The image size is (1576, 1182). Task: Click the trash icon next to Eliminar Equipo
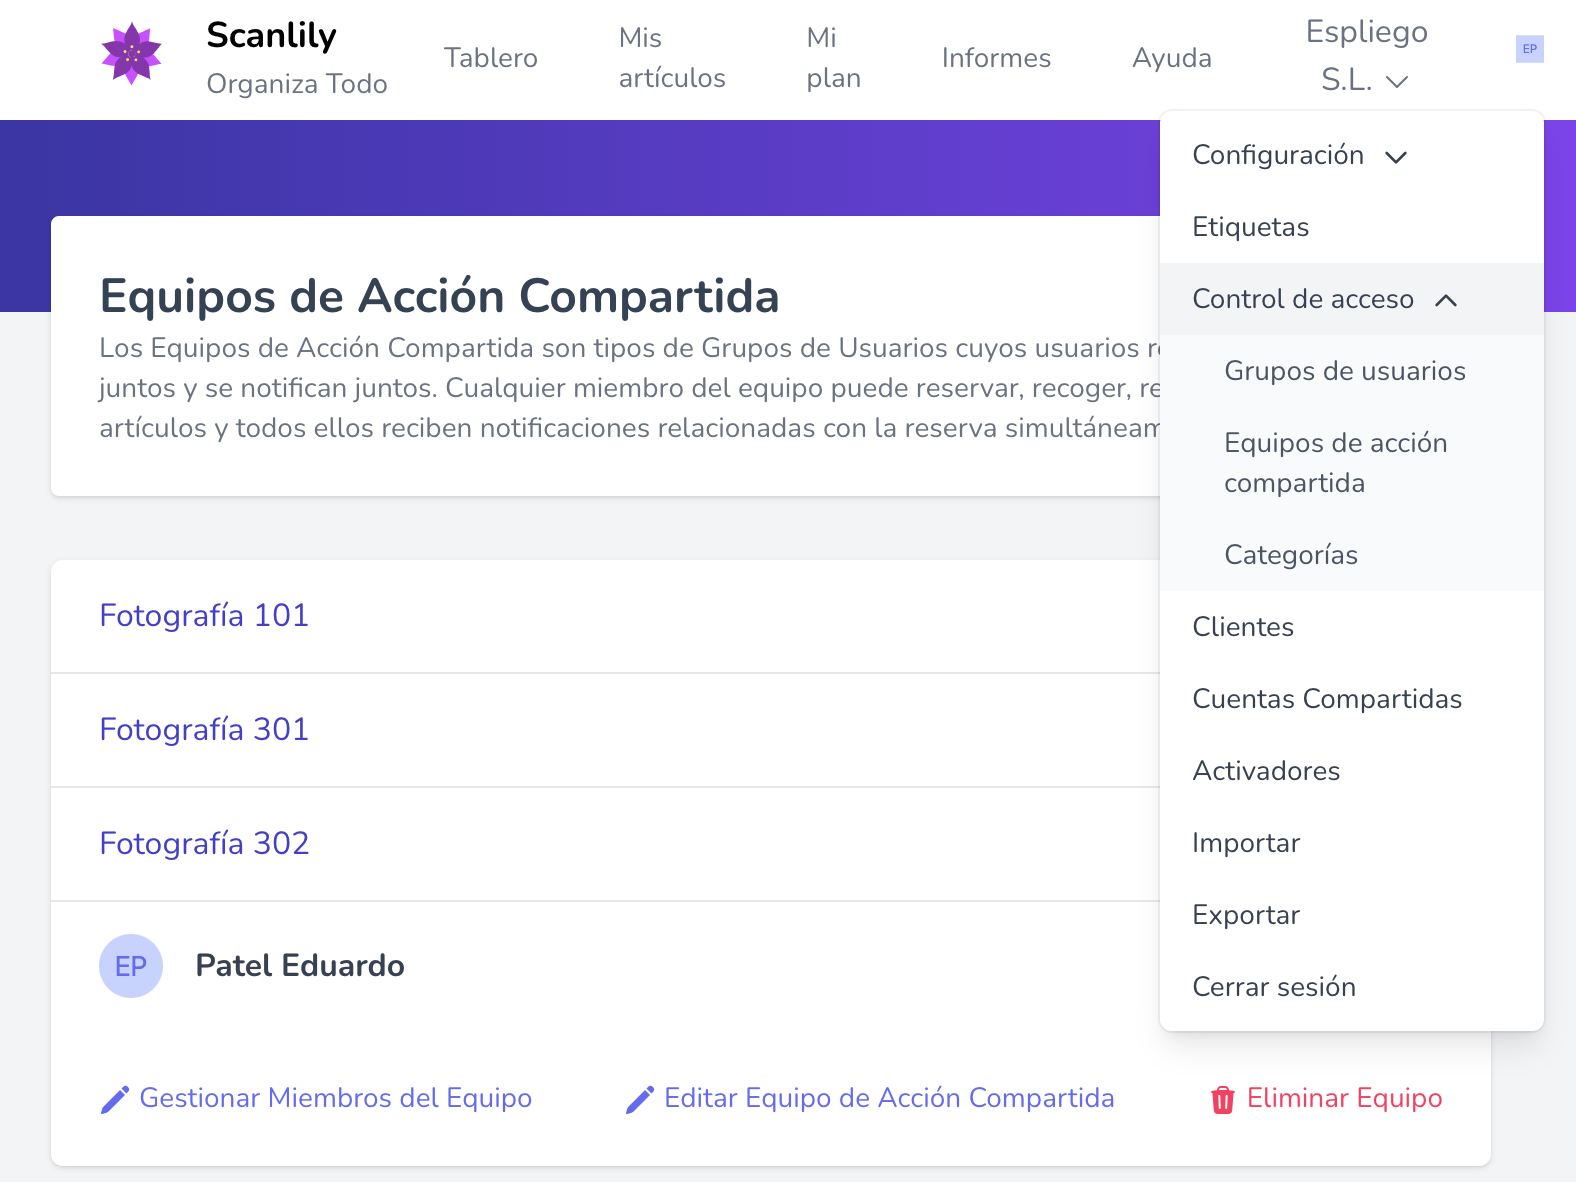(x=1222, y=1098)
